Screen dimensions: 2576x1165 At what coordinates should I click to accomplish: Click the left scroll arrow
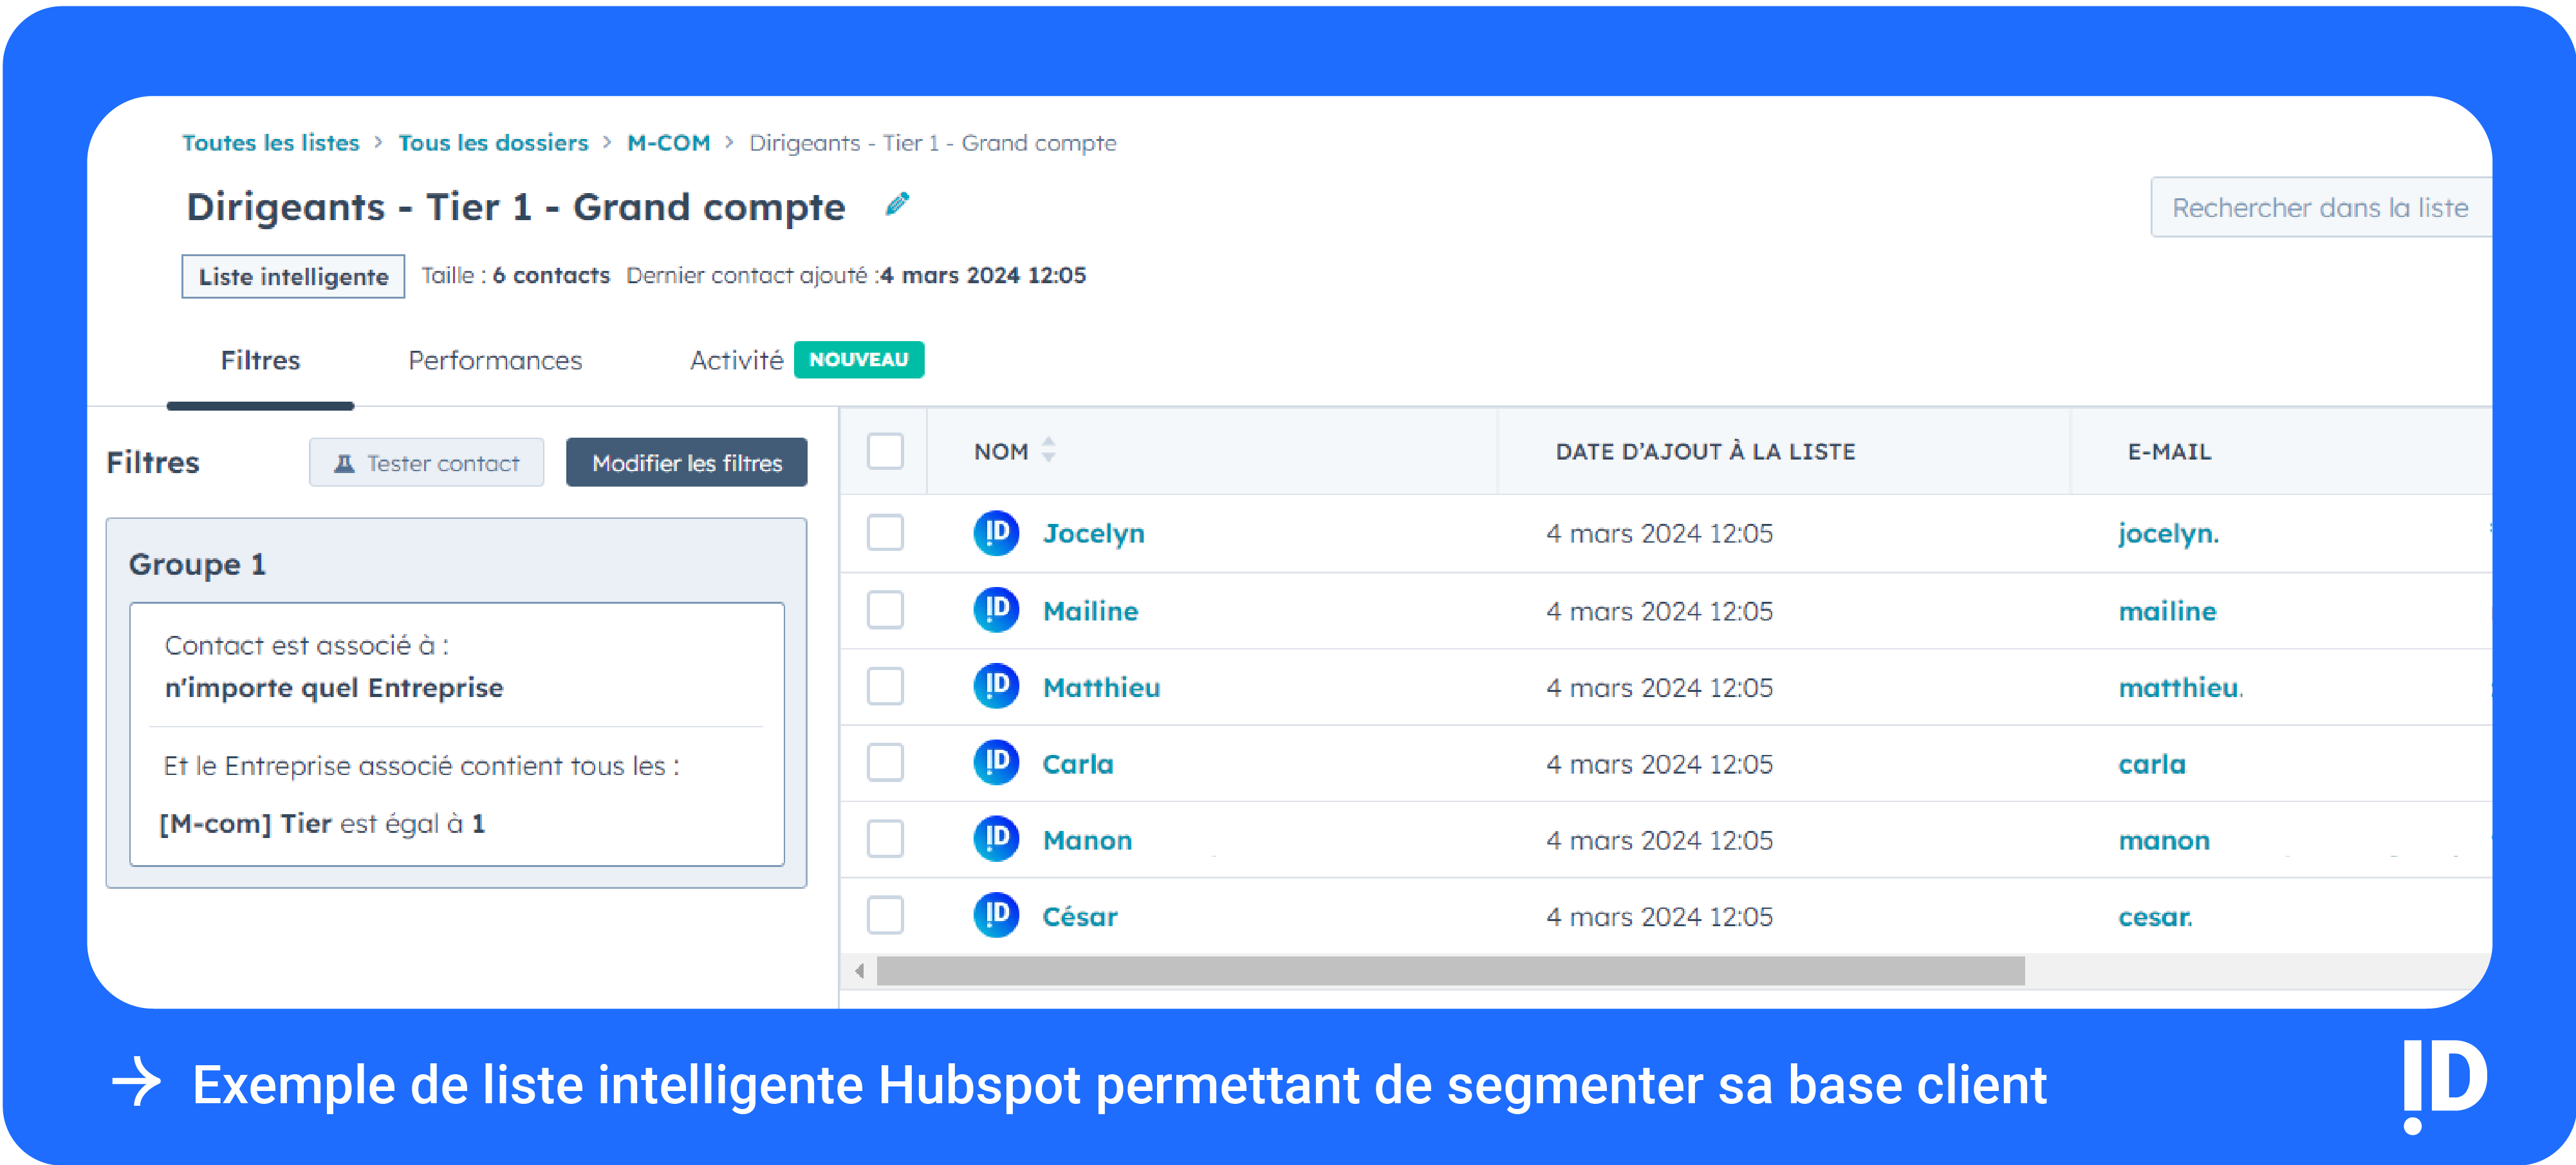[x=859, y=970]
